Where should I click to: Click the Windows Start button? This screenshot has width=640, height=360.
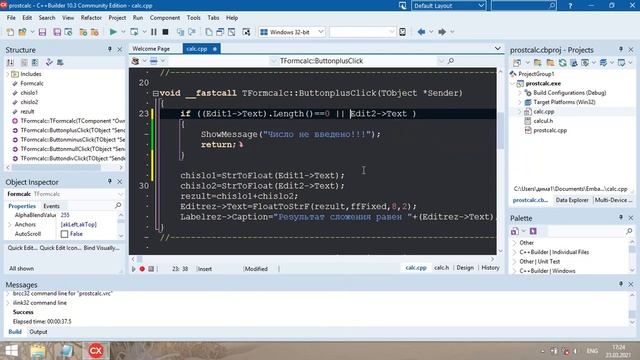[11, 351]
